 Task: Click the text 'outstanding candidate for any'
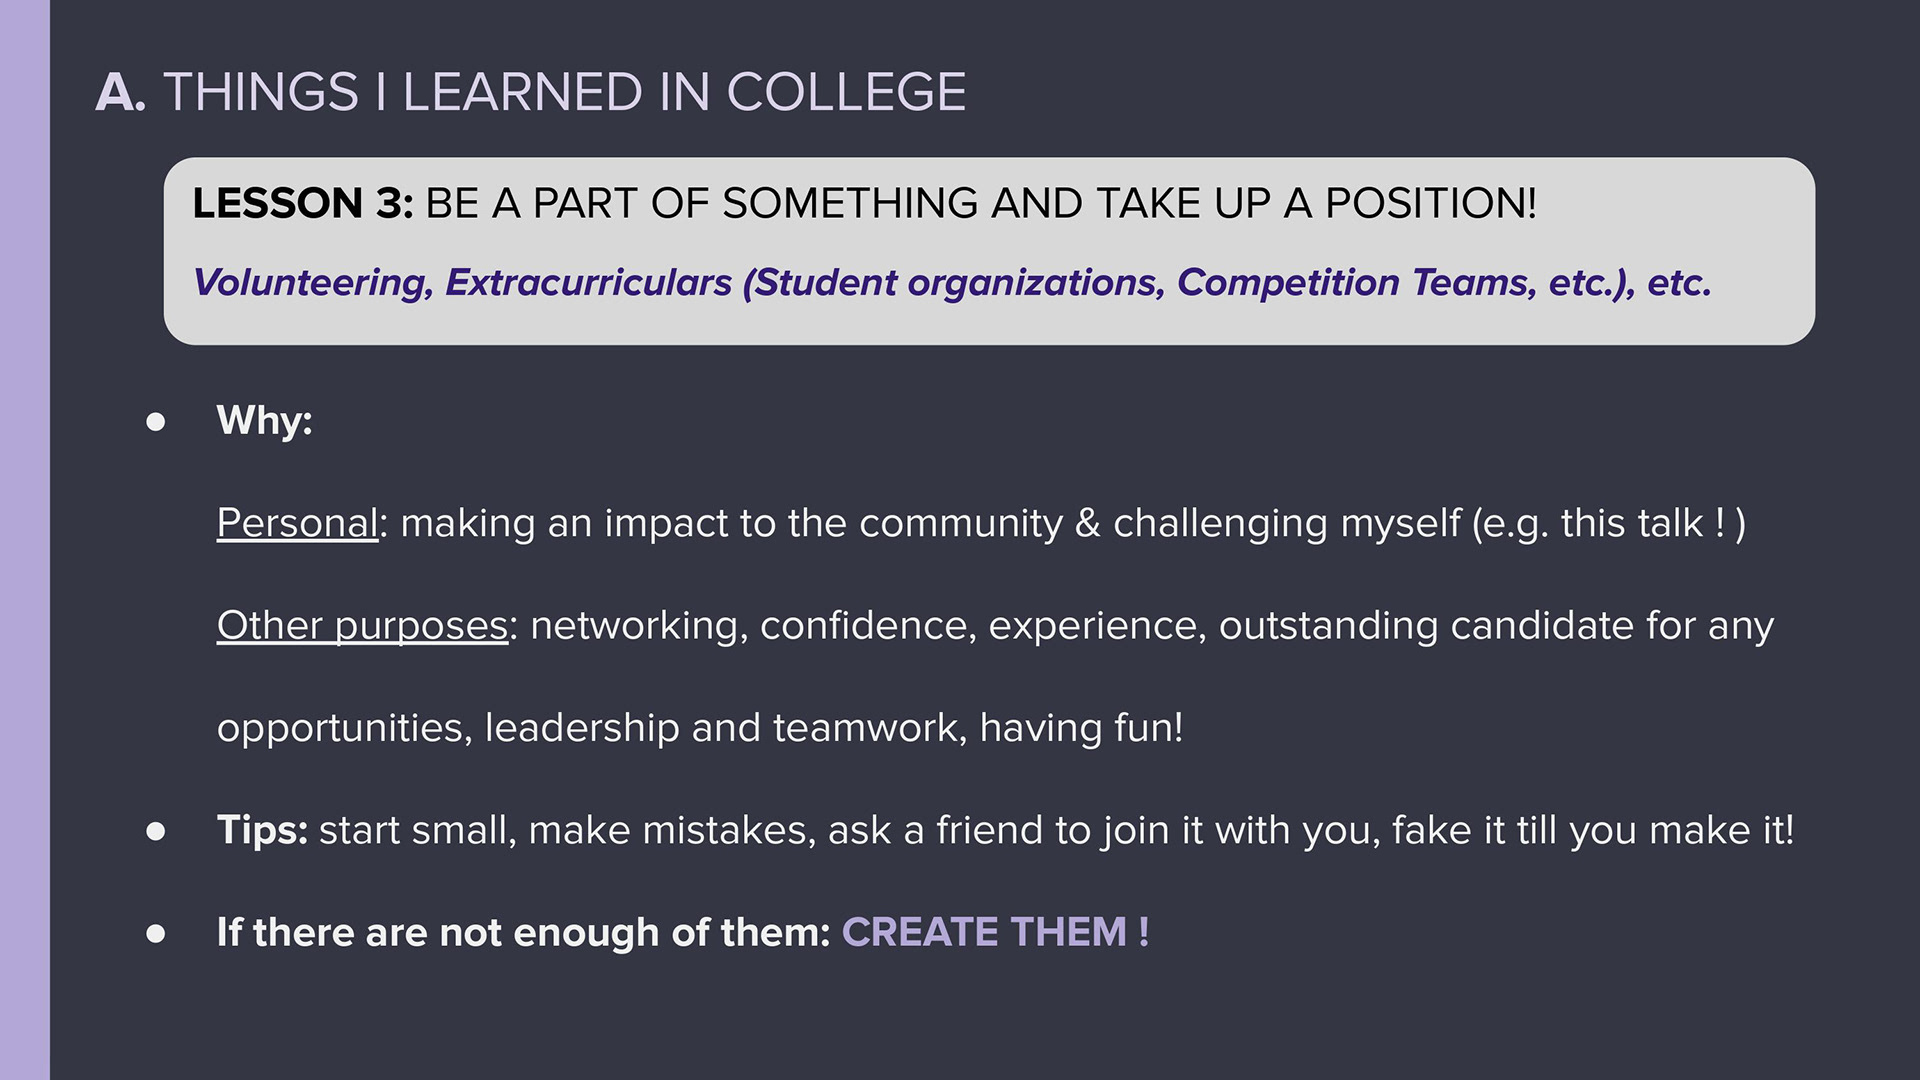click(x=1496, y=625)
